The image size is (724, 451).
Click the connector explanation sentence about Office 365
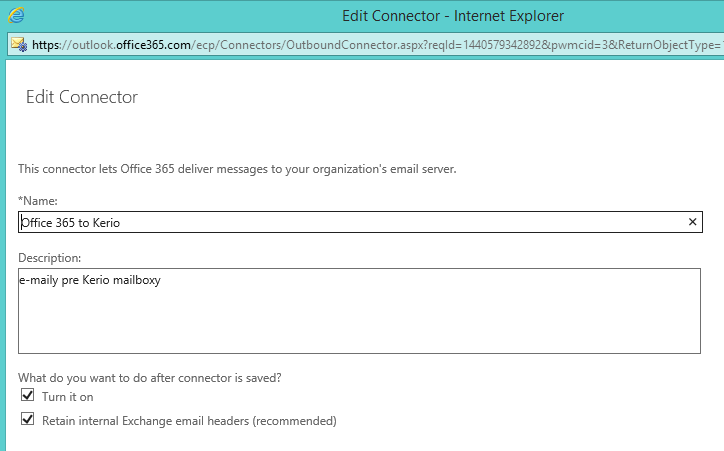point(237,169)
